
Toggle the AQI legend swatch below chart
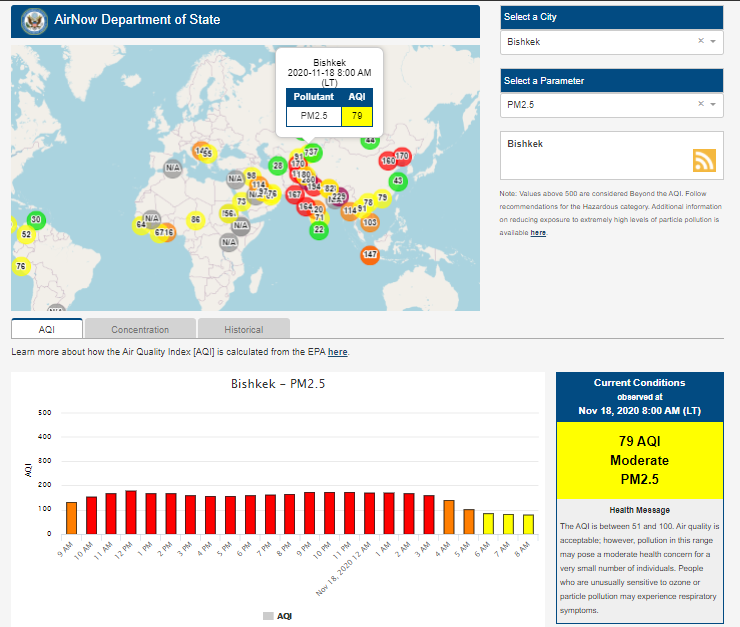pos(269,616)
